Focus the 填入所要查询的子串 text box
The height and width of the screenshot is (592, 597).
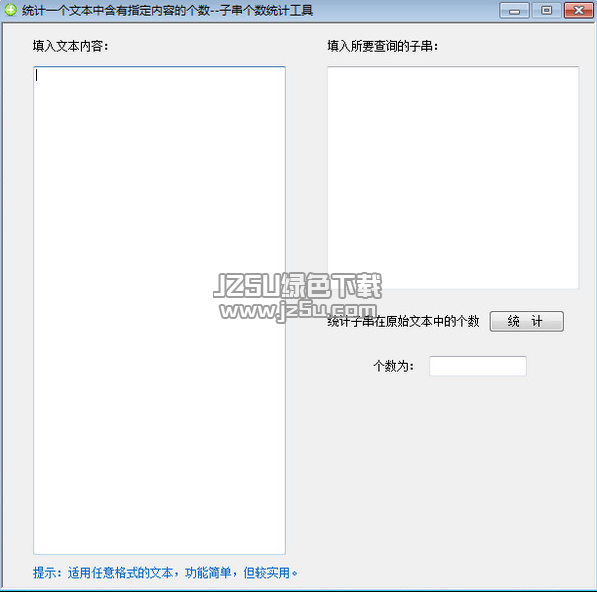coord(453,178)
